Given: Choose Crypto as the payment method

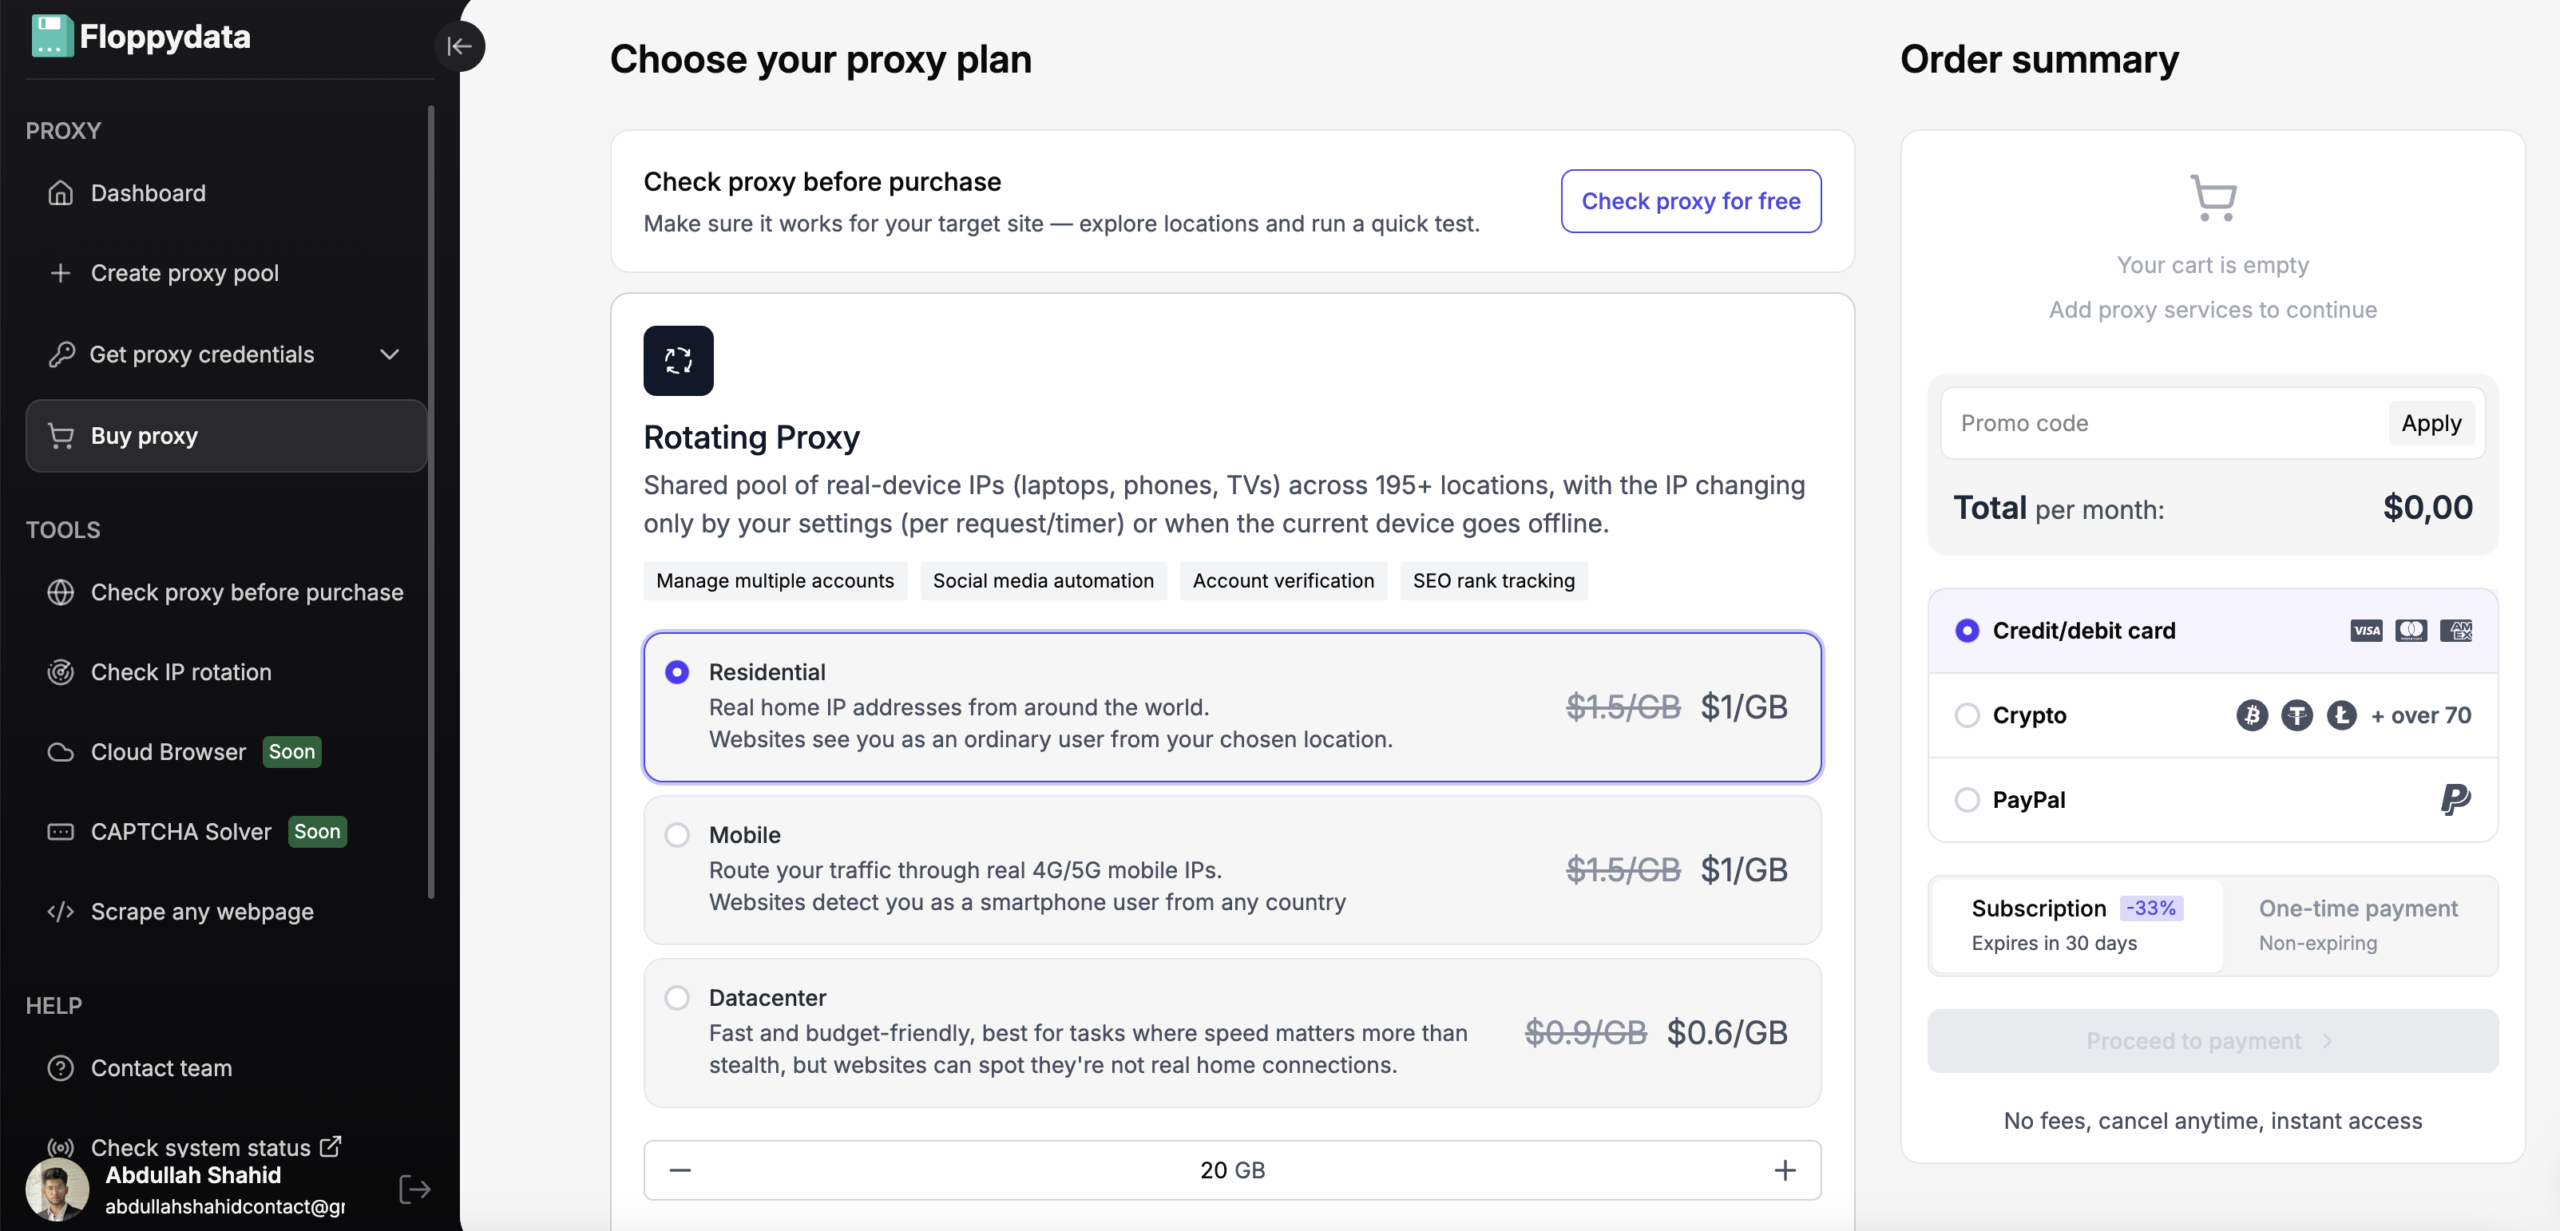Looking at the screenshot, I should tap(1967, 715).
